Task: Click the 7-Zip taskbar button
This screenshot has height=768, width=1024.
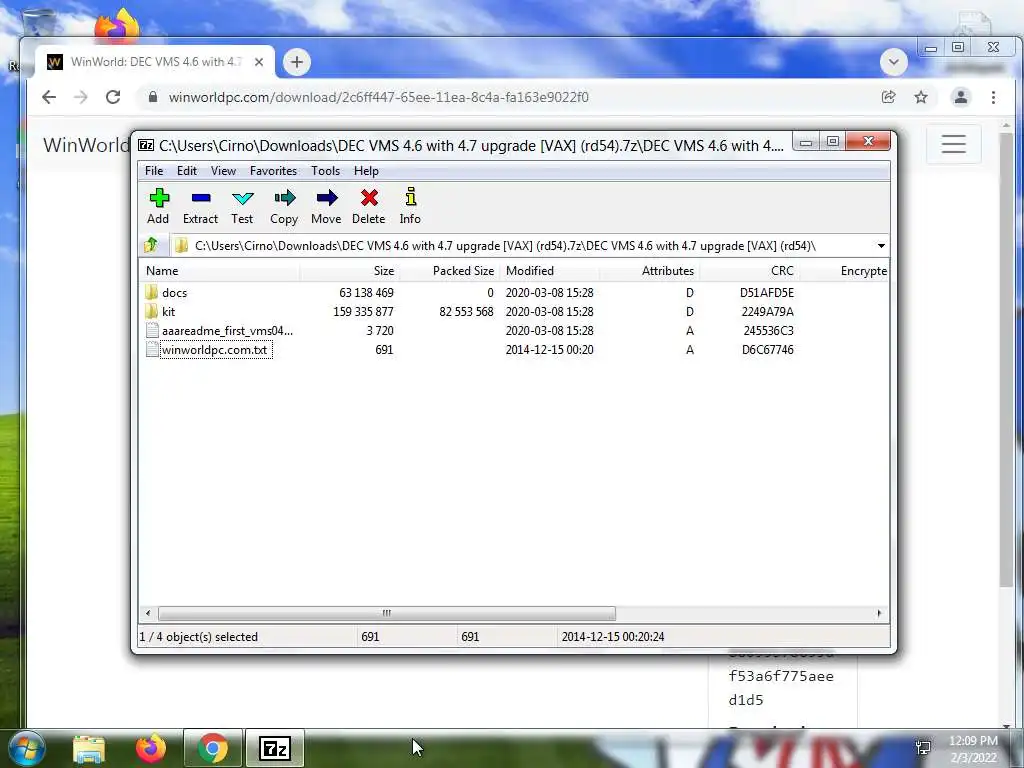Action: (x=275, y=749)
